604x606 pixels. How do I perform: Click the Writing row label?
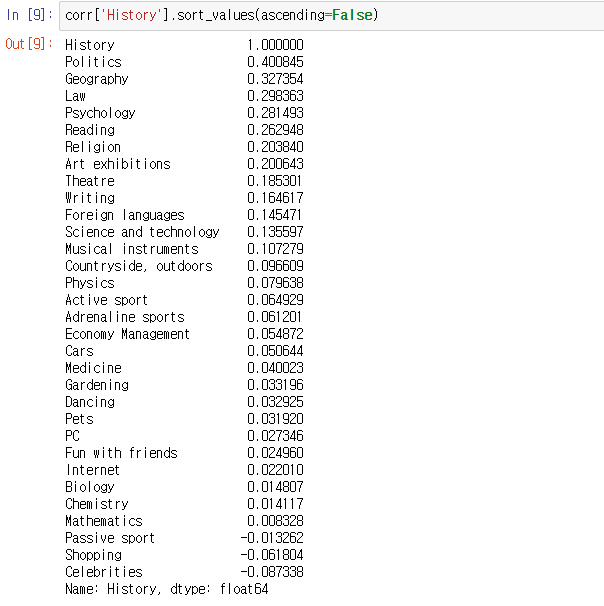point(90,198)
